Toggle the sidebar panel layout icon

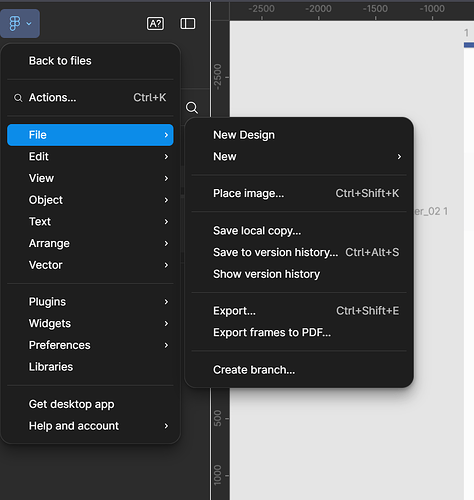pos(188,24)
